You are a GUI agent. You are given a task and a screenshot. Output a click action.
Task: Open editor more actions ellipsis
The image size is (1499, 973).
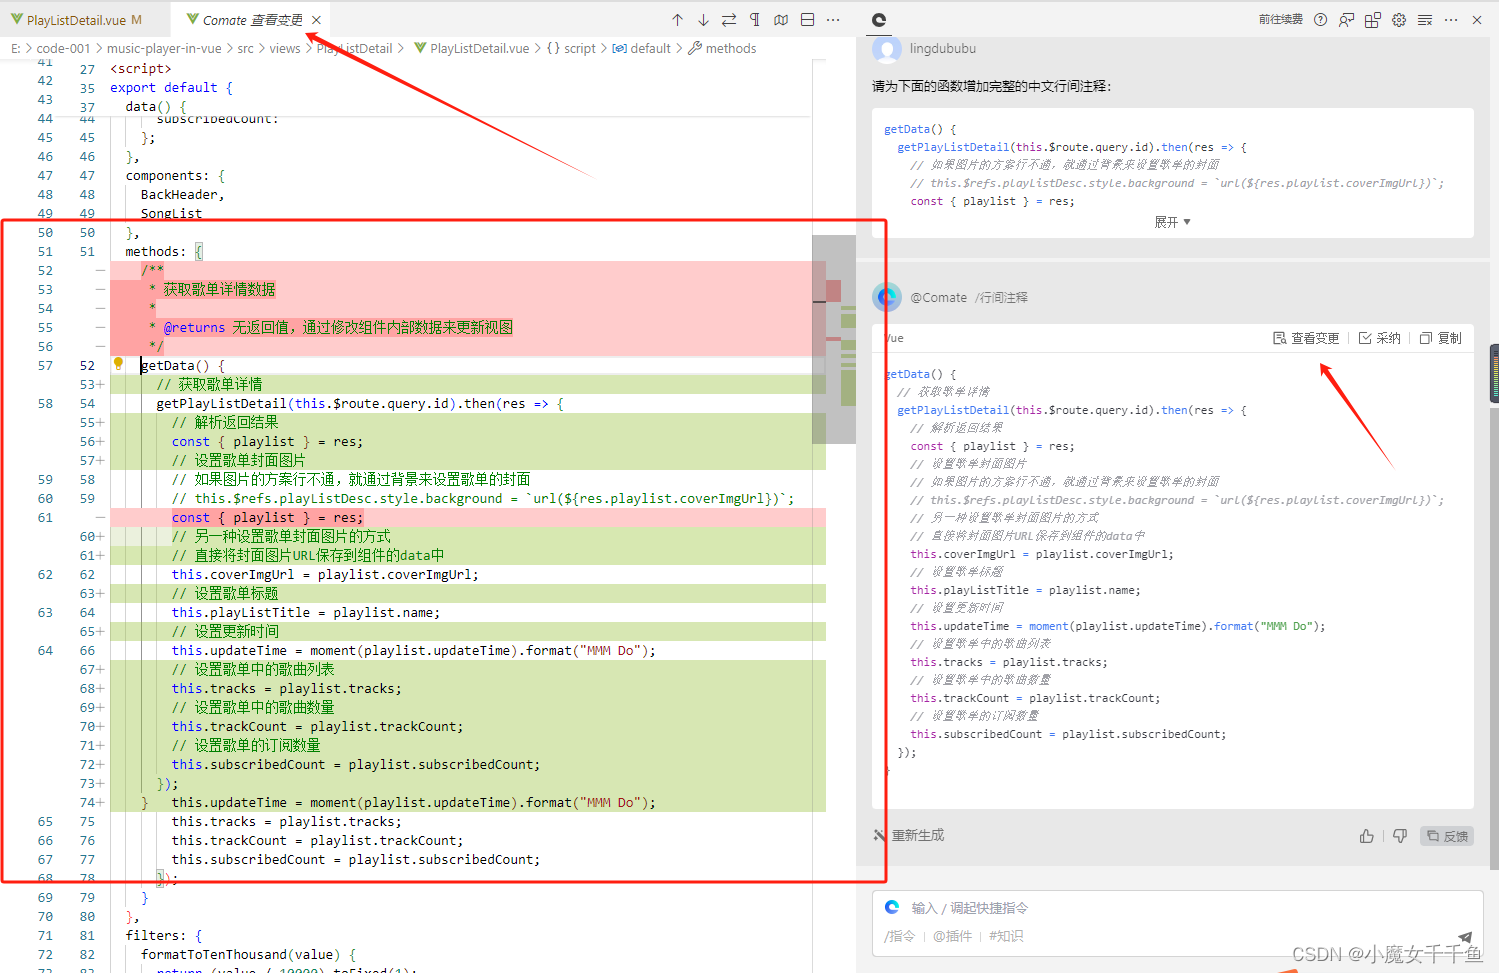833,20
